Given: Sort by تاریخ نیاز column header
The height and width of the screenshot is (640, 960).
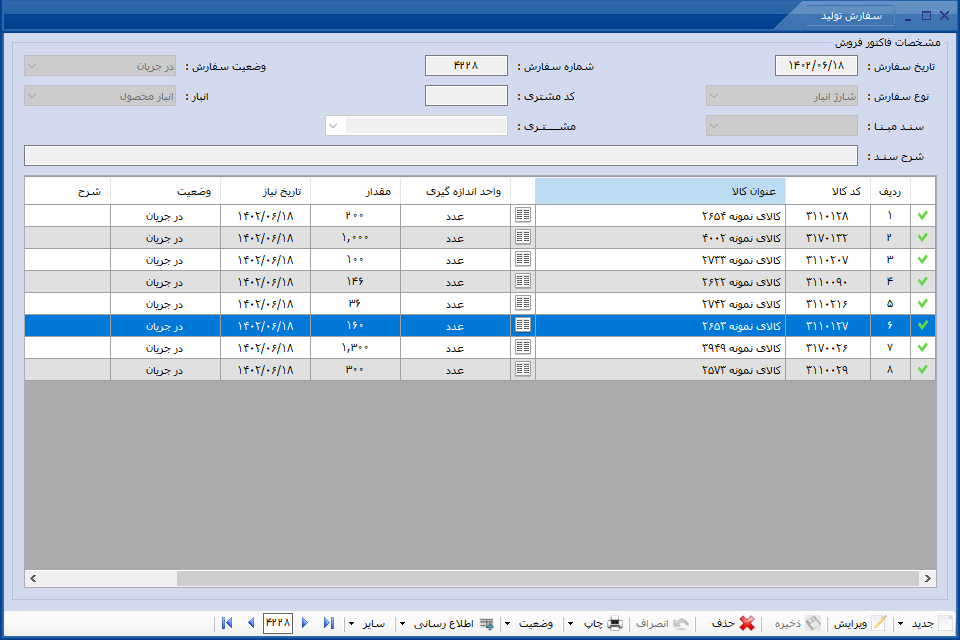Looking at the screenshot, I should click(x=266, y=191).
